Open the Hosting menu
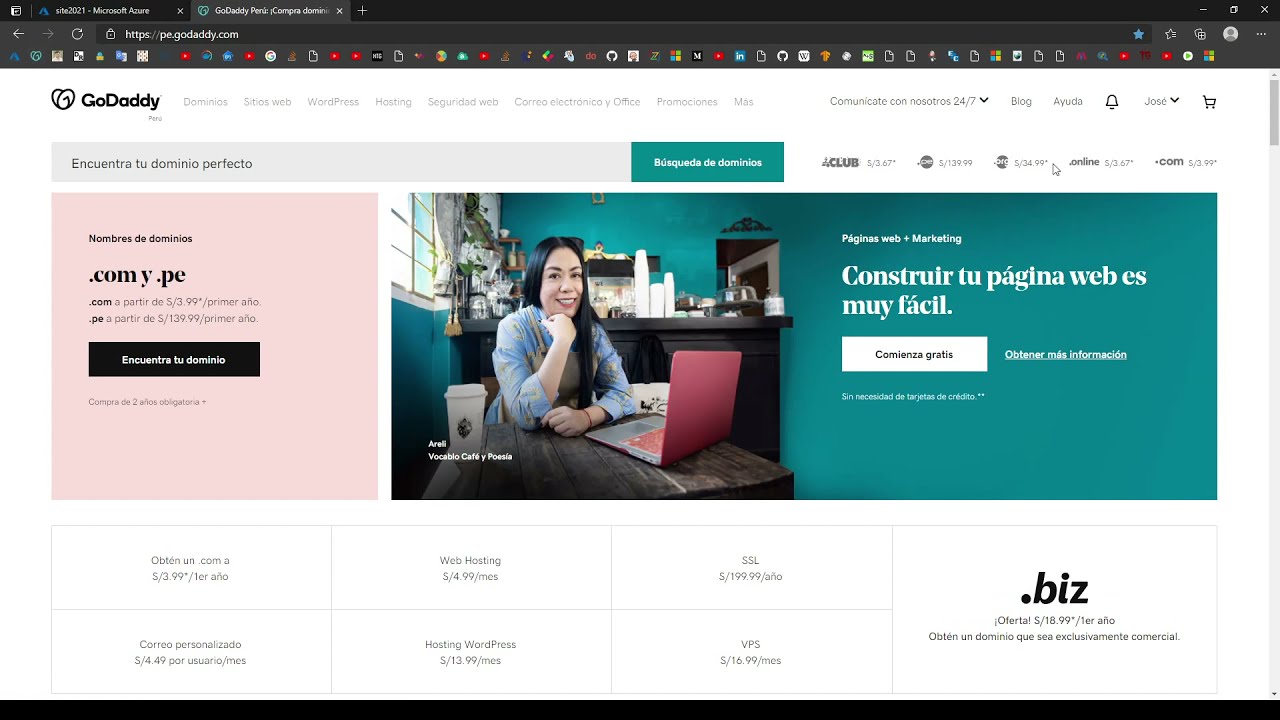1280x720 pixels. [x=393, y=102]
